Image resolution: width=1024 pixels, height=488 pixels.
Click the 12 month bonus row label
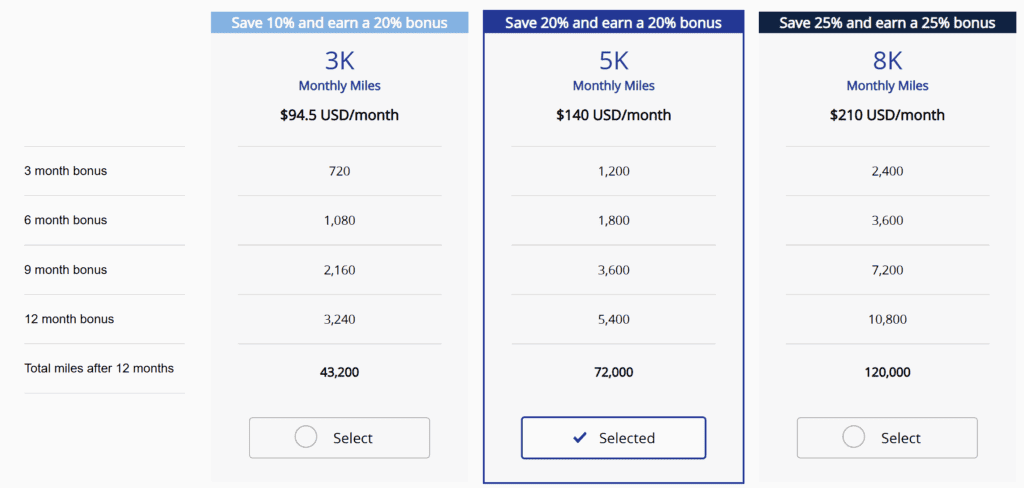(69, 319)
